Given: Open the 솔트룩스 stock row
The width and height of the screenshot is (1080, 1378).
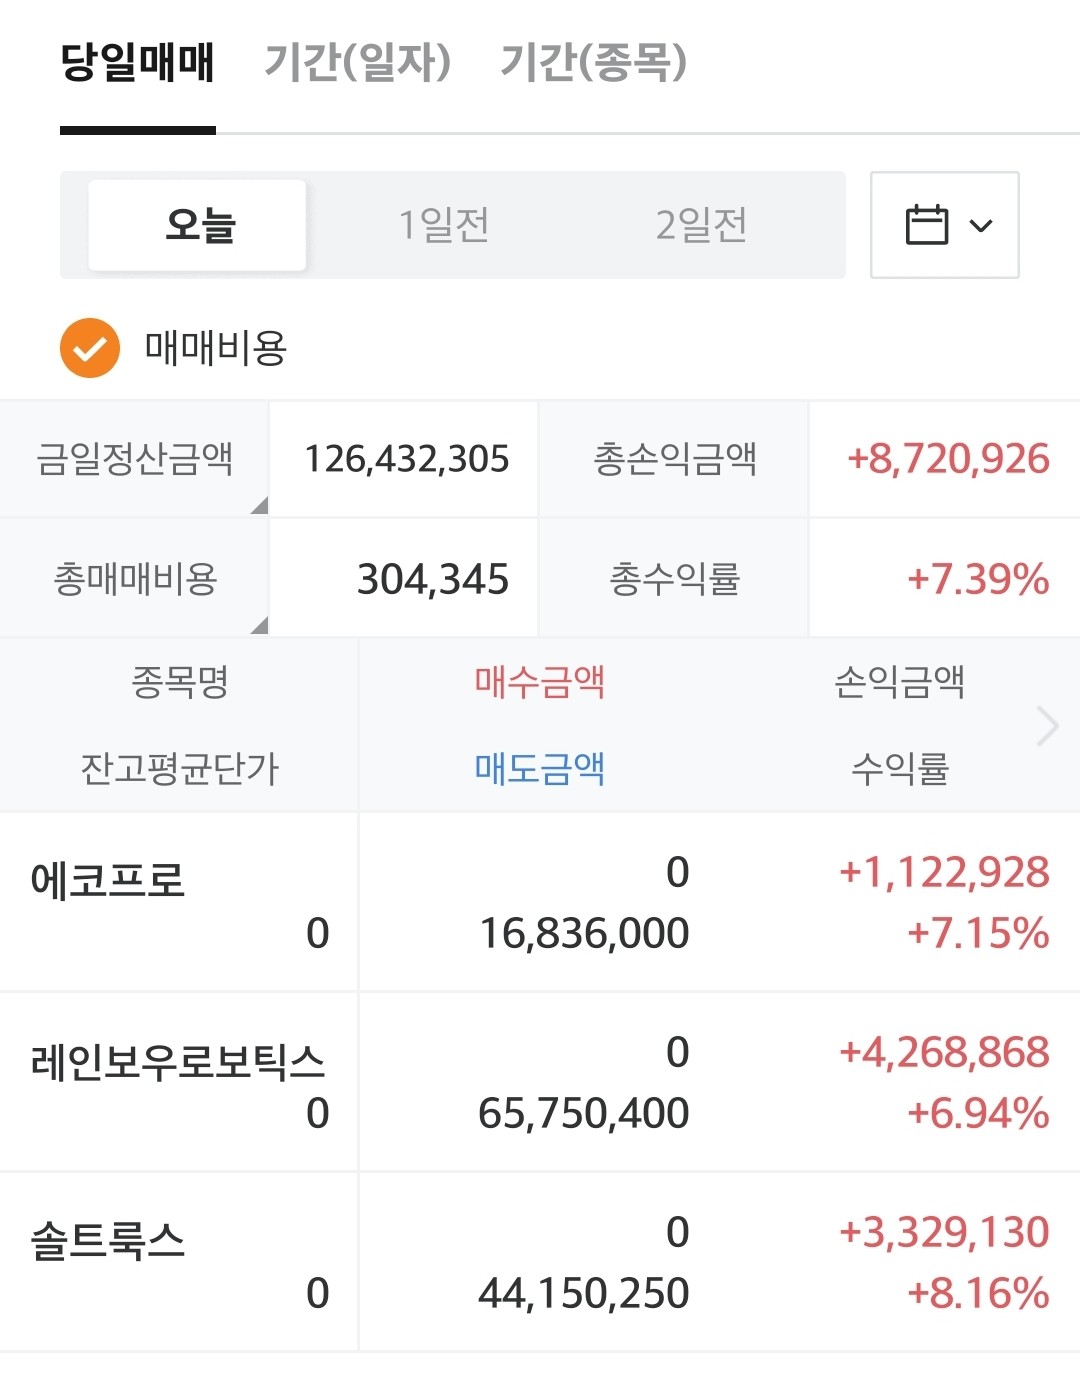Looking at the screenshot, I should tap(108, 1242).
